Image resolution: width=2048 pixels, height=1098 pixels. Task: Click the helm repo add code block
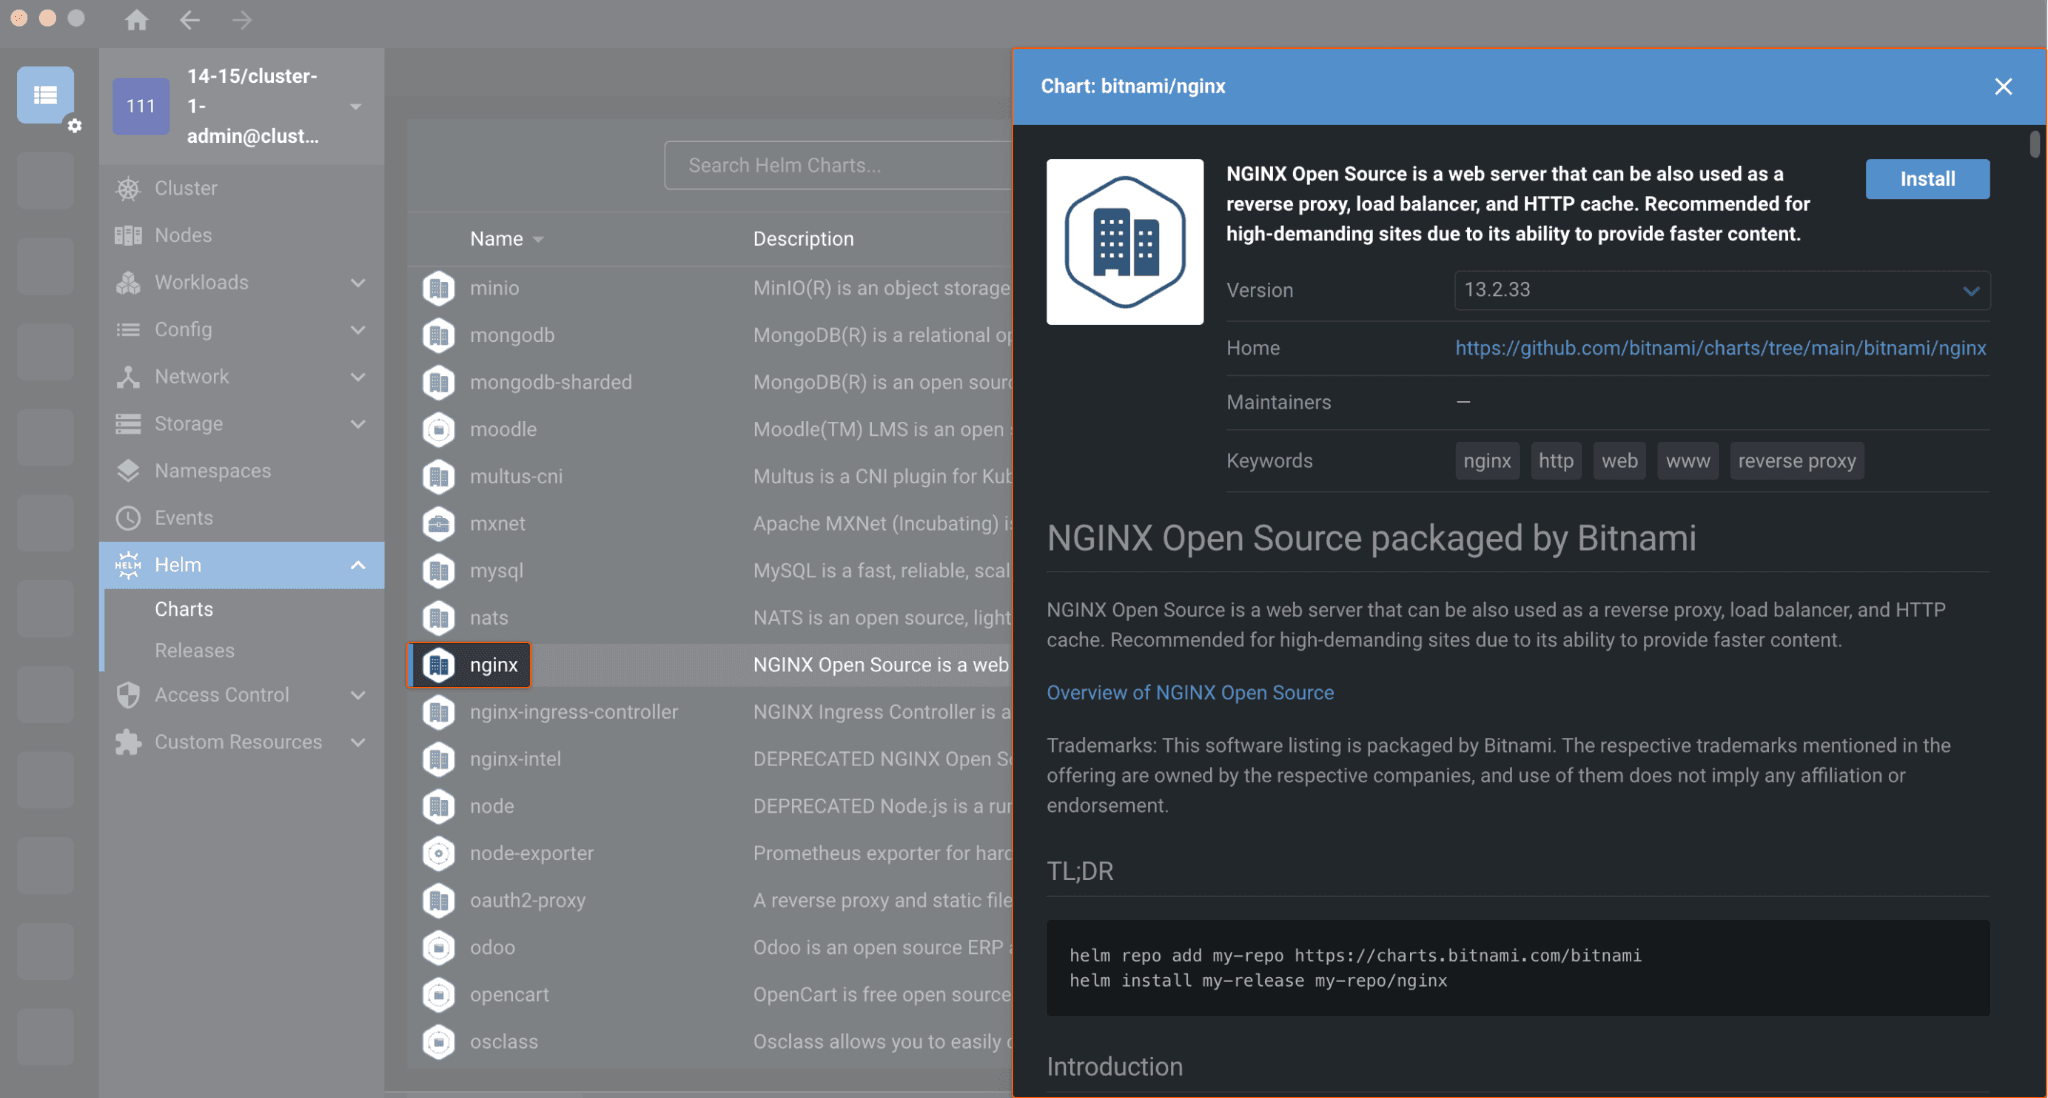pyautogui.click(x=1518, y=968)
